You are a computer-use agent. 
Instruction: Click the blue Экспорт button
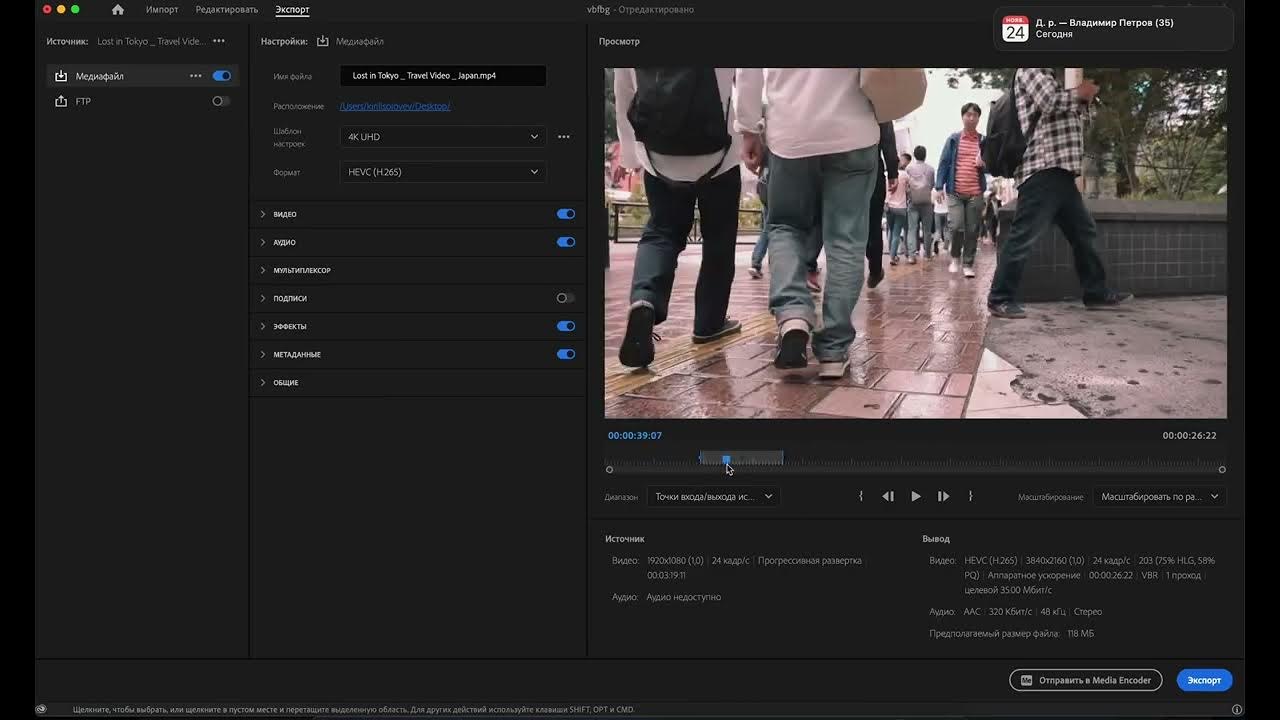1204,680
